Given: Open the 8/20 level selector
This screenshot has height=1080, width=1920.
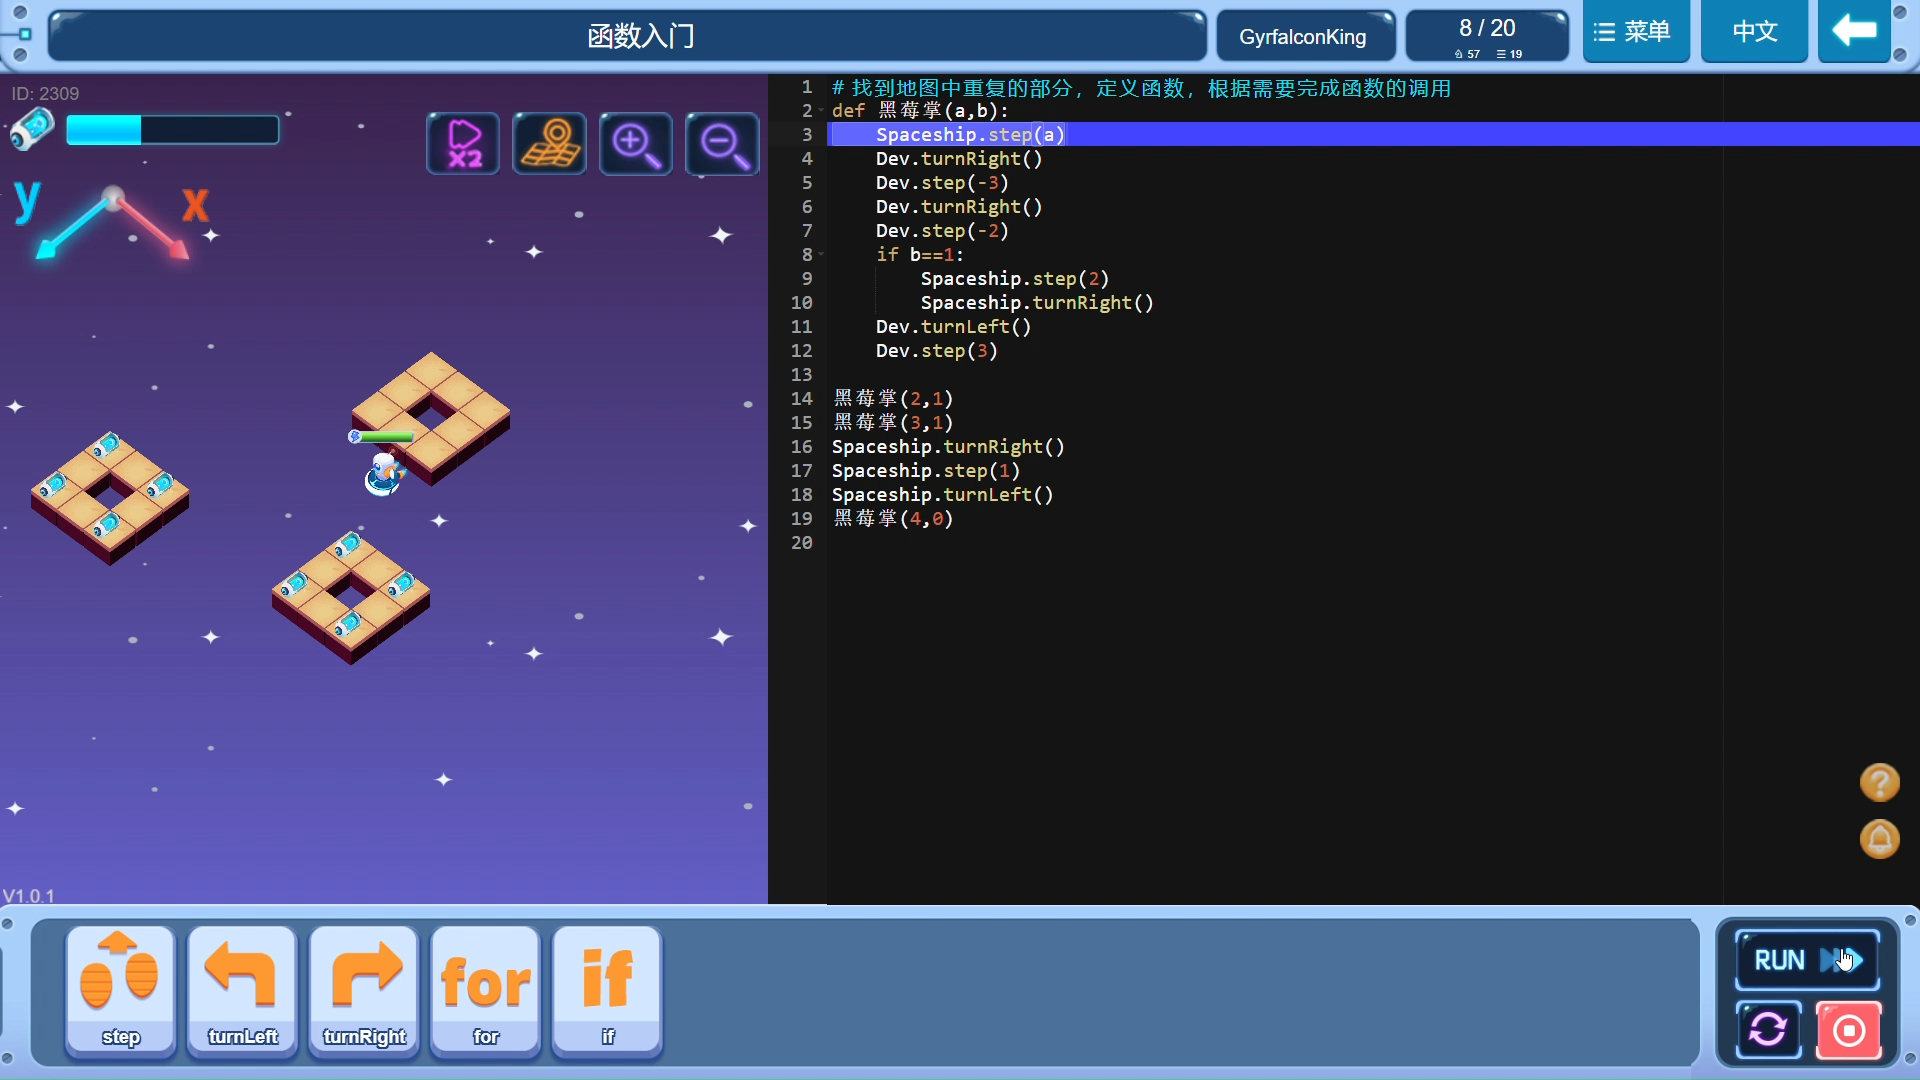Looking at the screenshot, I should pyautogui.click(x=1486, y=33).
